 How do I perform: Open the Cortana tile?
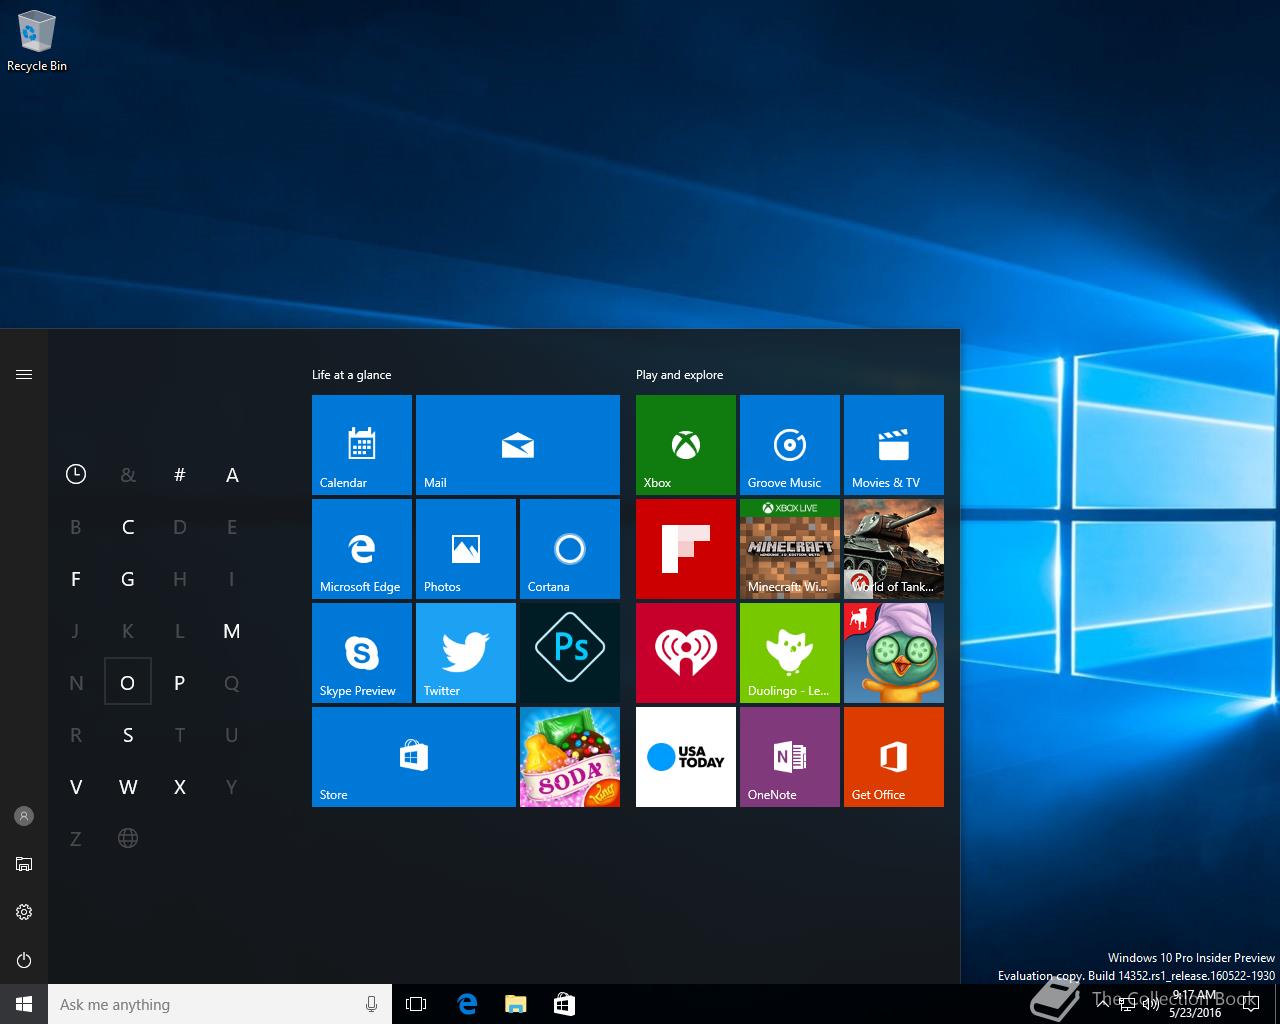(x=570, y=549)
